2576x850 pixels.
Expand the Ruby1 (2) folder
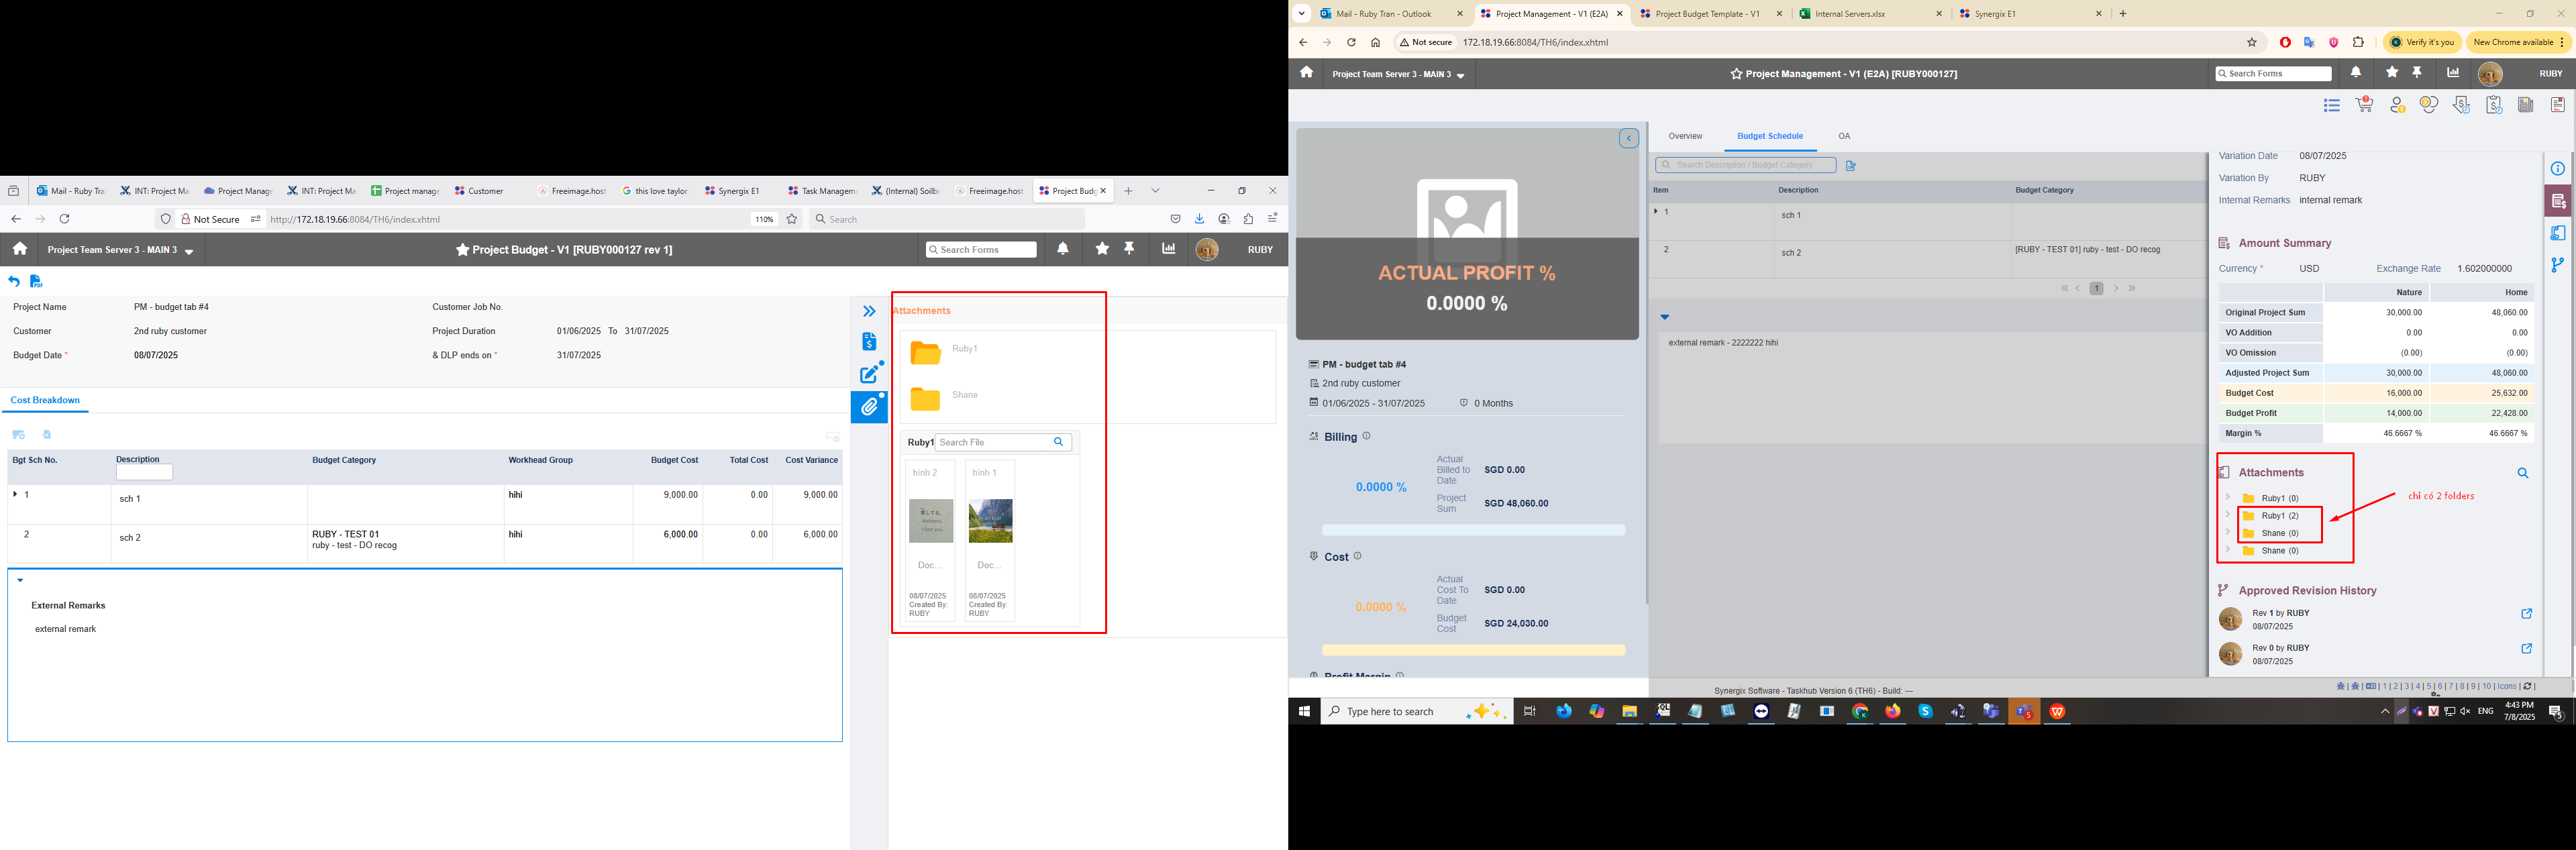pyautogui.click(x=2228, y=515)
